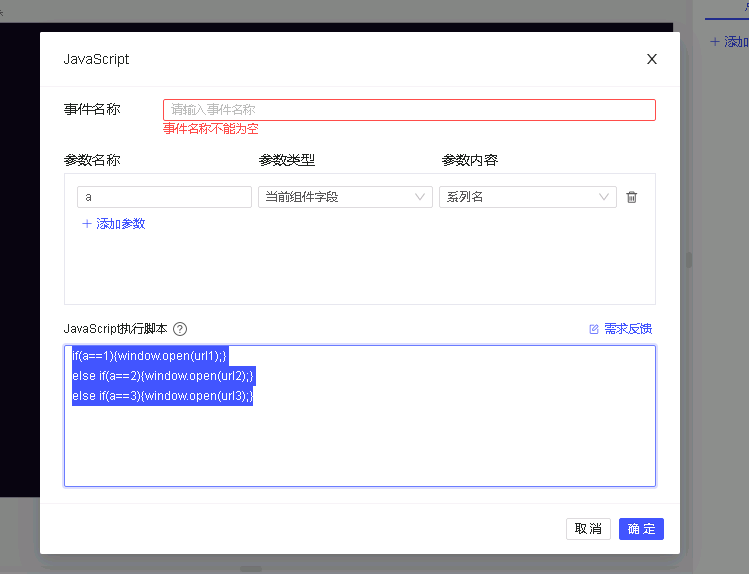Viewport: 749px width, 574px height.
Task: Open the 需求反馈 feedback link
Action: coord(621,329)
